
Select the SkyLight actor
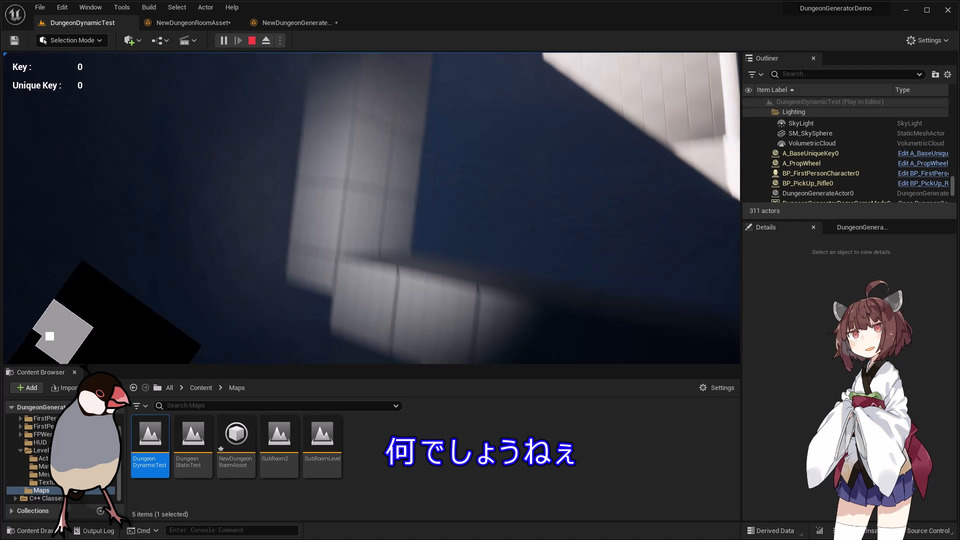pos(801,123)
